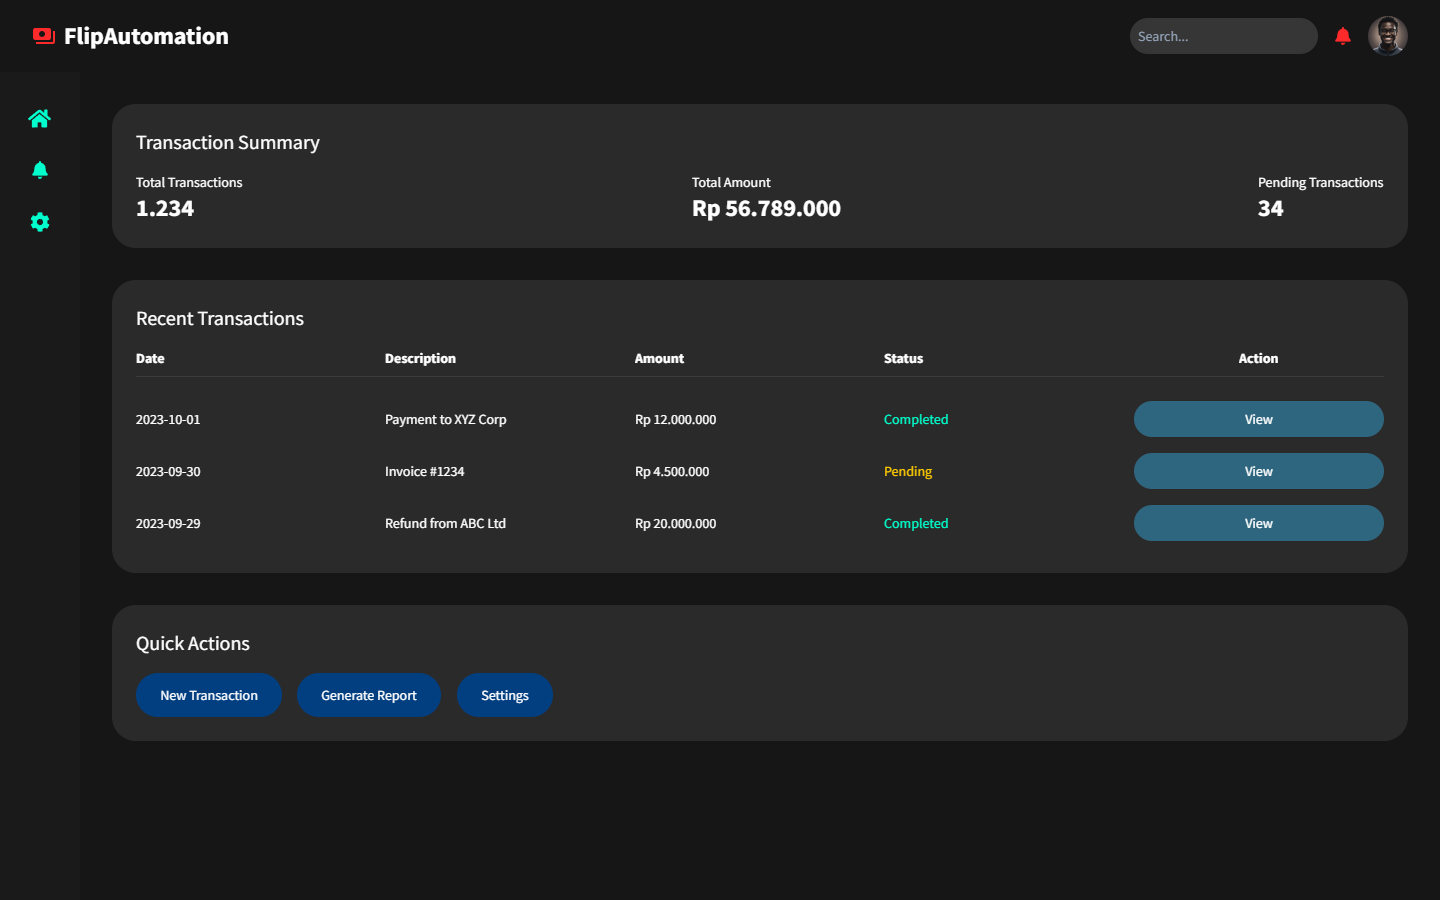1440x900 pixels.
Task: View the Invoice #1234 transaction
Action: point(1258,471)
